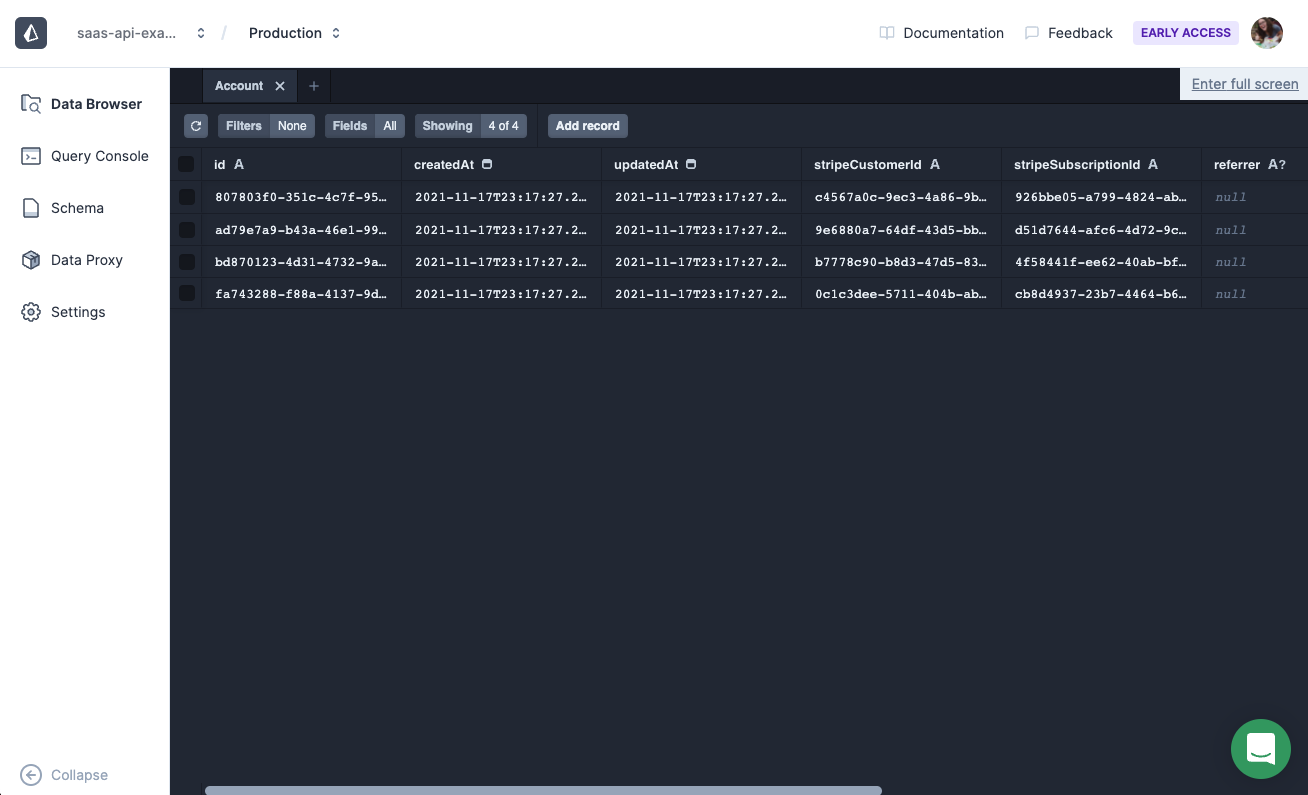Open the Filters None dropdown
This screenshot has height=795, width=1308.
[x=267, y=126]
